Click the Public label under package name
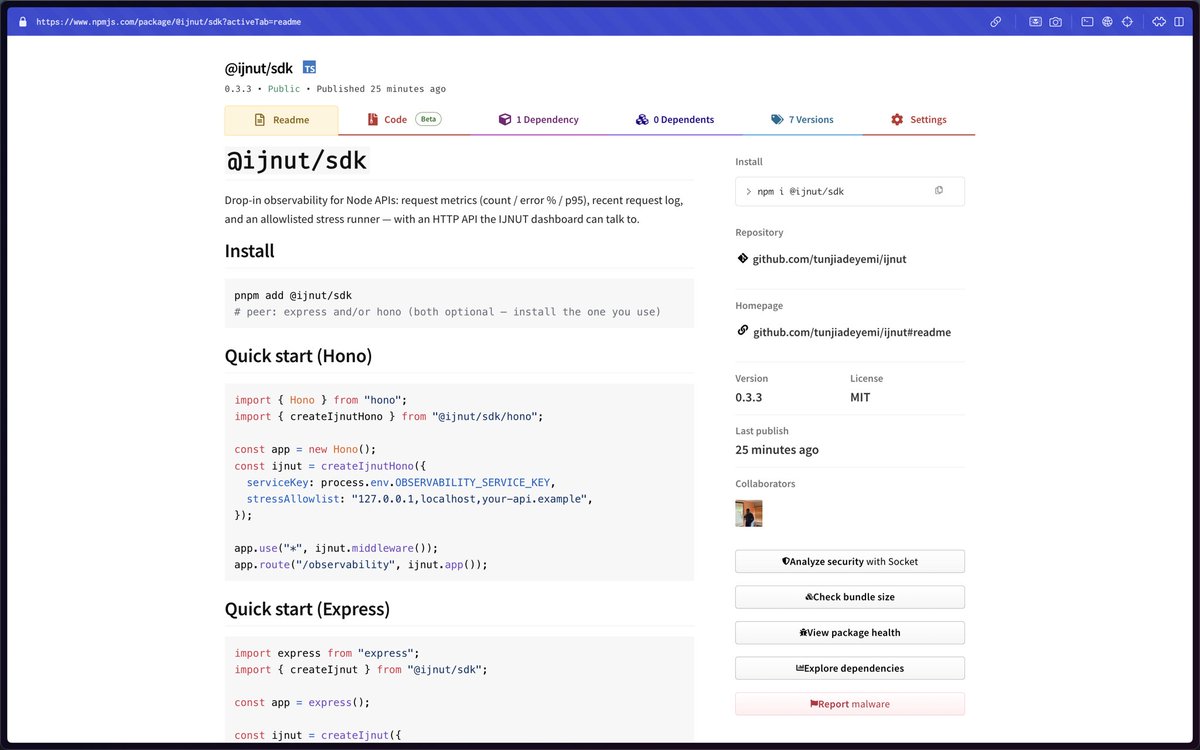This screenshot has width=1200, height=750. [284, 89]
